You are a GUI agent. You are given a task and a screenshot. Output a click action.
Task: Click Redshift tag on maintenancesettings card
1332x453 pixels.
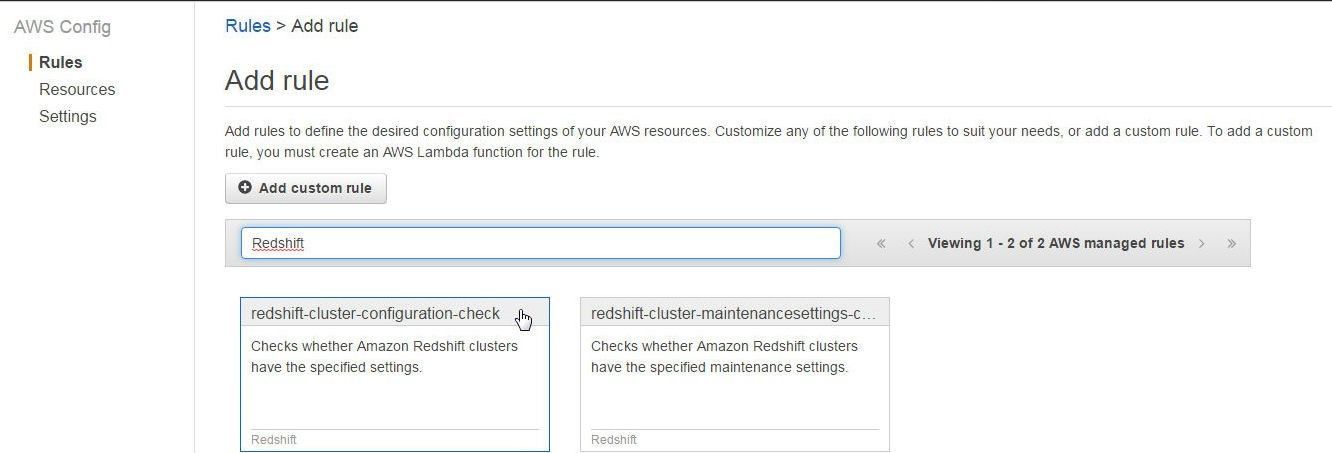(613, 440)
